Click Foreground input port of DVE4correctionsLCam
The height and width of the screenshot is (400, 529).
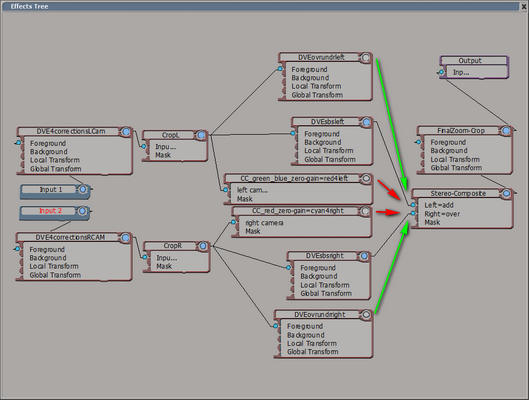click(19, 143)
